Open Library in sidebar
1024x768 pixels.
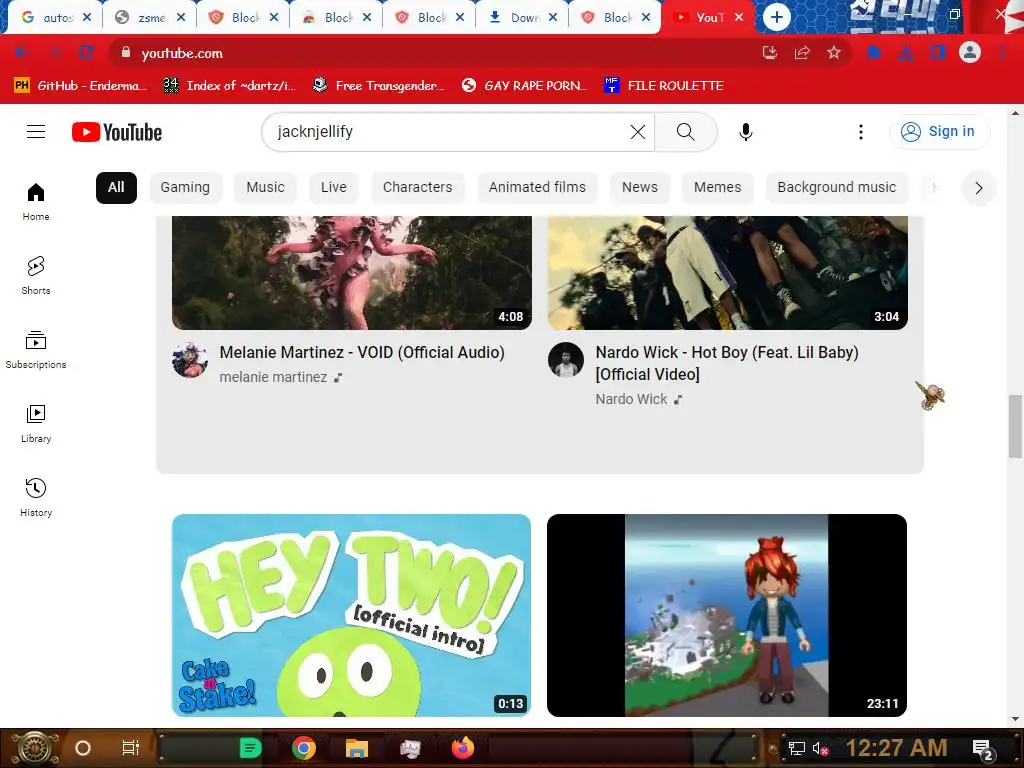point(36,424)
